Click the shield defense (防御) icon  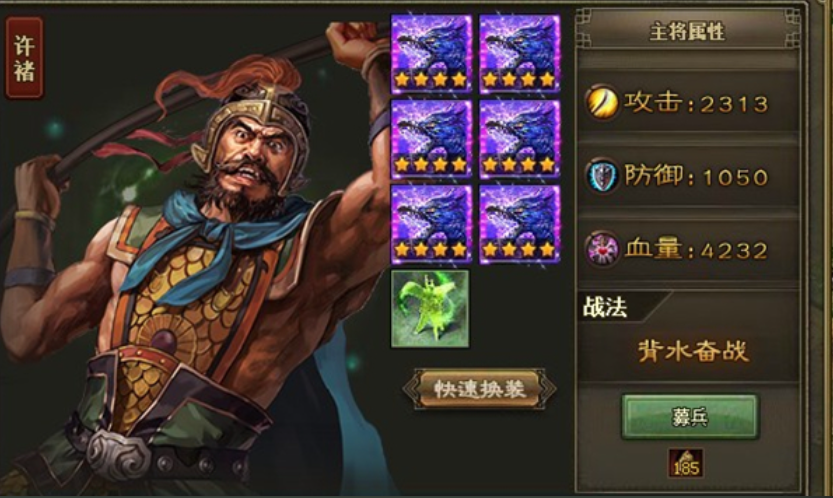602,176
